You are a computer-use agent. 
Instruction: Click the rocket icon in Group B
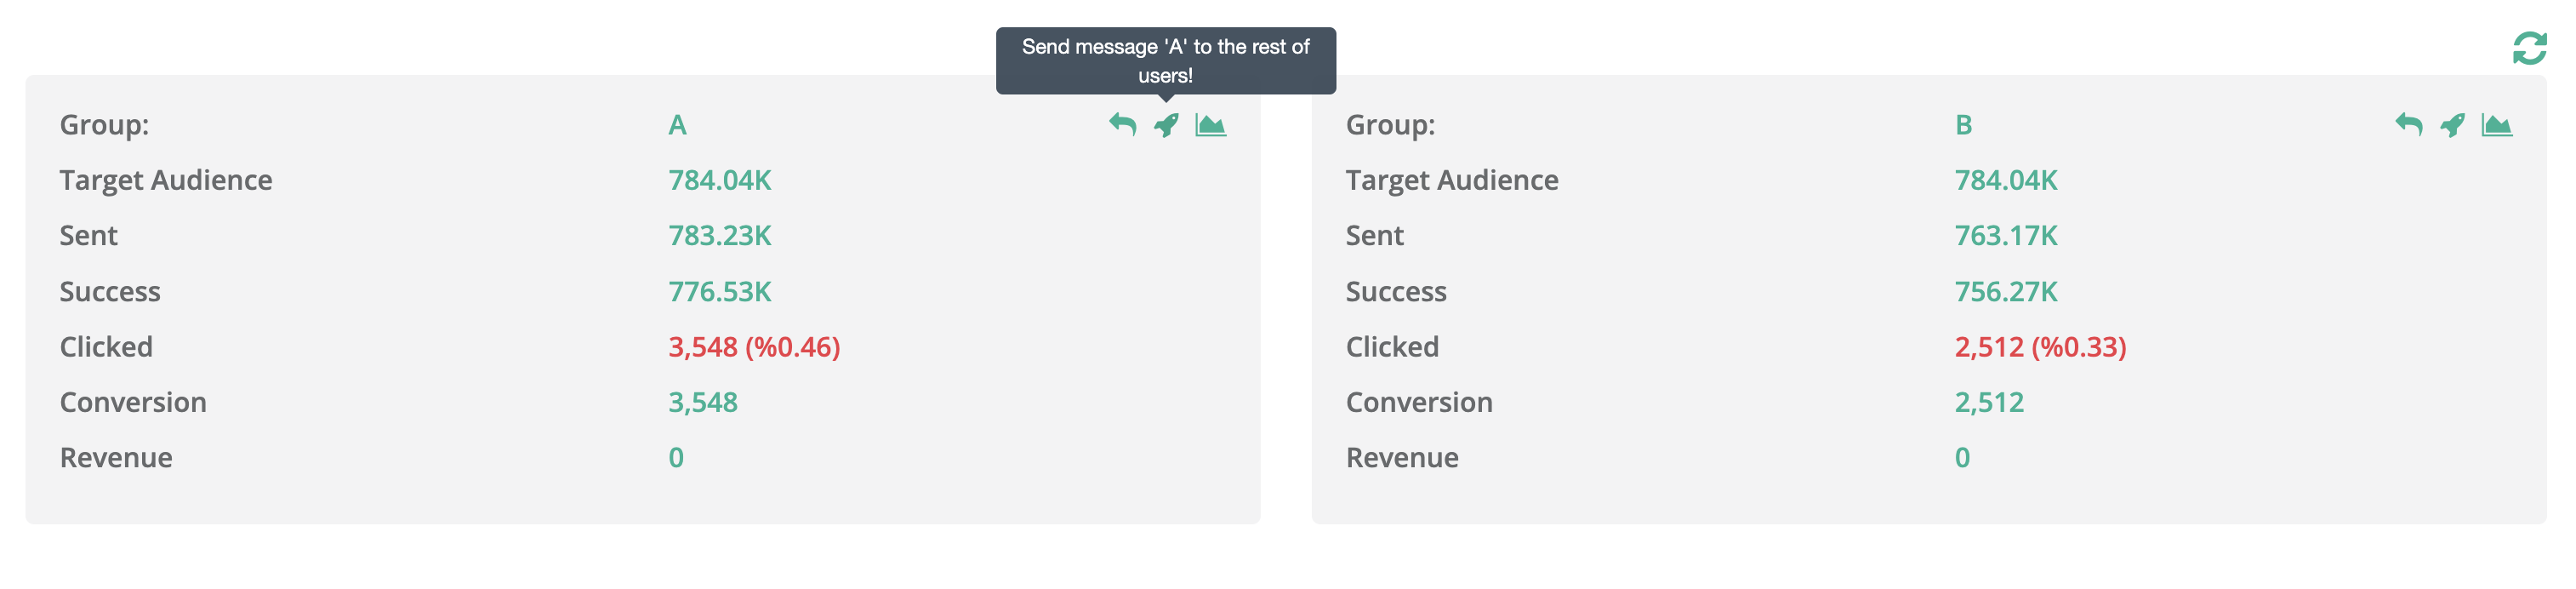point(2452,125)
